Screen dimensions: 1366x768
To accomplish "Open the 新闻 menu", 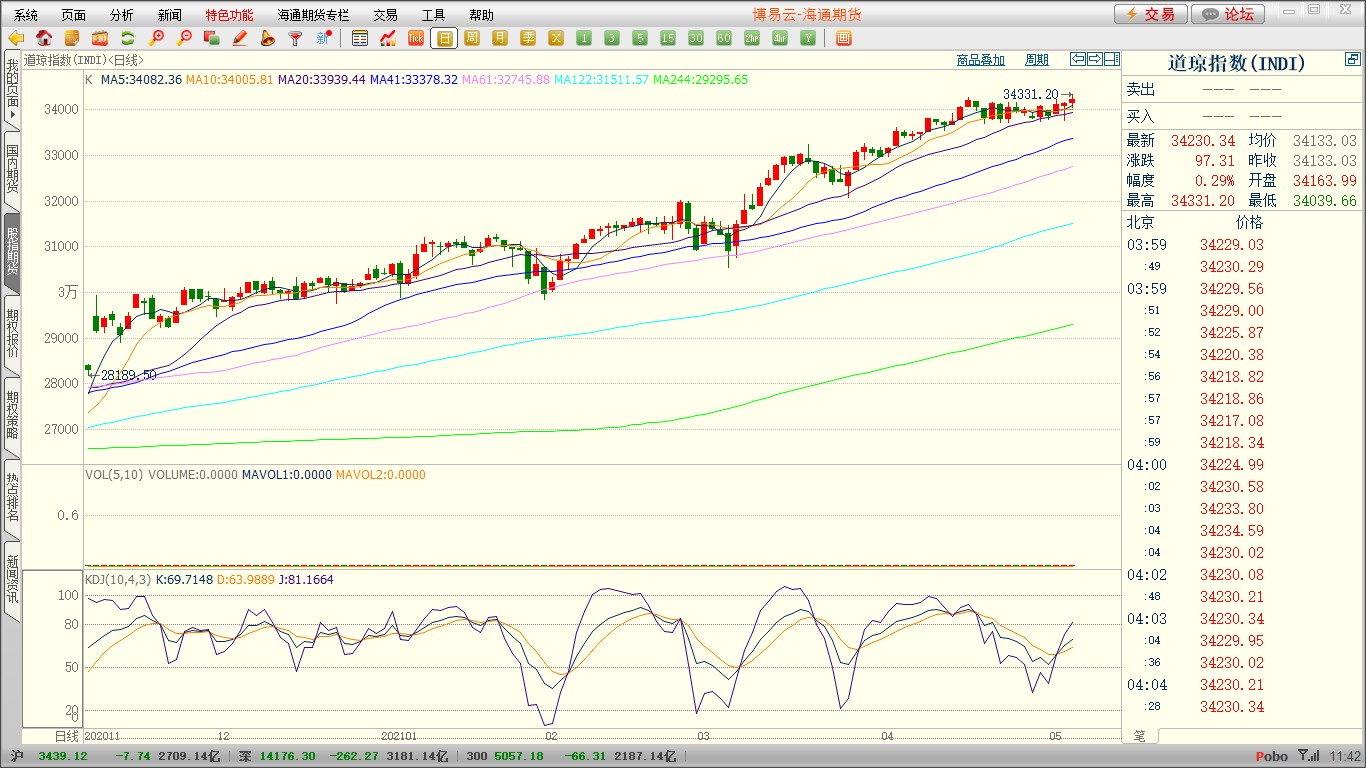I will pos(170,15).
